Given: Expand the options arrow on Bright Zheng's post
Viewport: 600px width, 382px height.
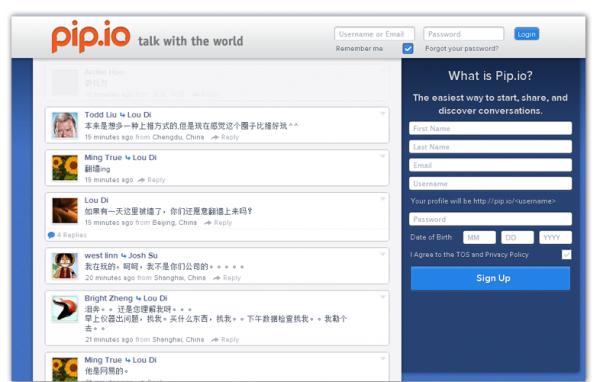Looking at the screenshot, I should [382, 297].
